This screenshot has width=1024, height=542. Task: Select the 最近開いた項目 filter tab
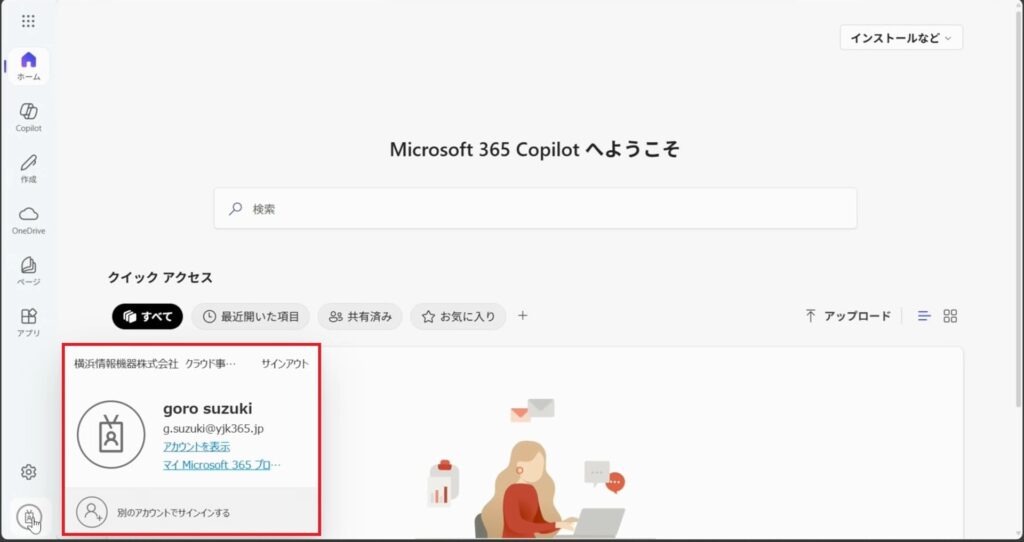pyautogui.click(x=251, y=317)
